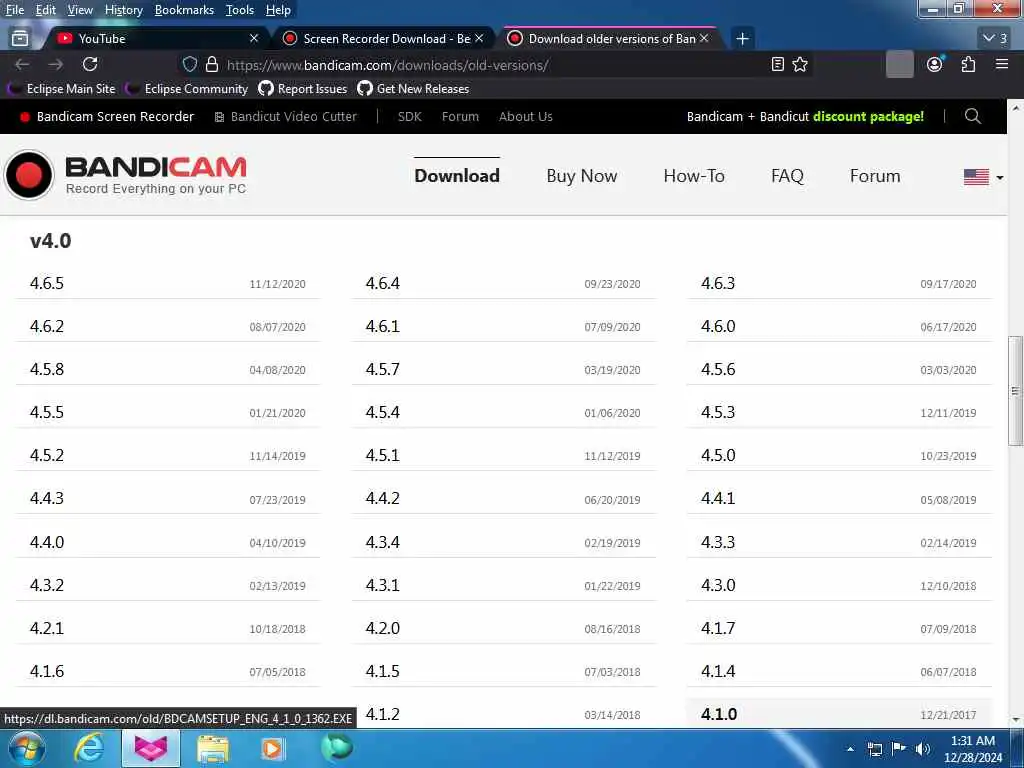This screenshot has width=1024, height=768.
Task: Open the View menu
Action: (x=80, y=10)
